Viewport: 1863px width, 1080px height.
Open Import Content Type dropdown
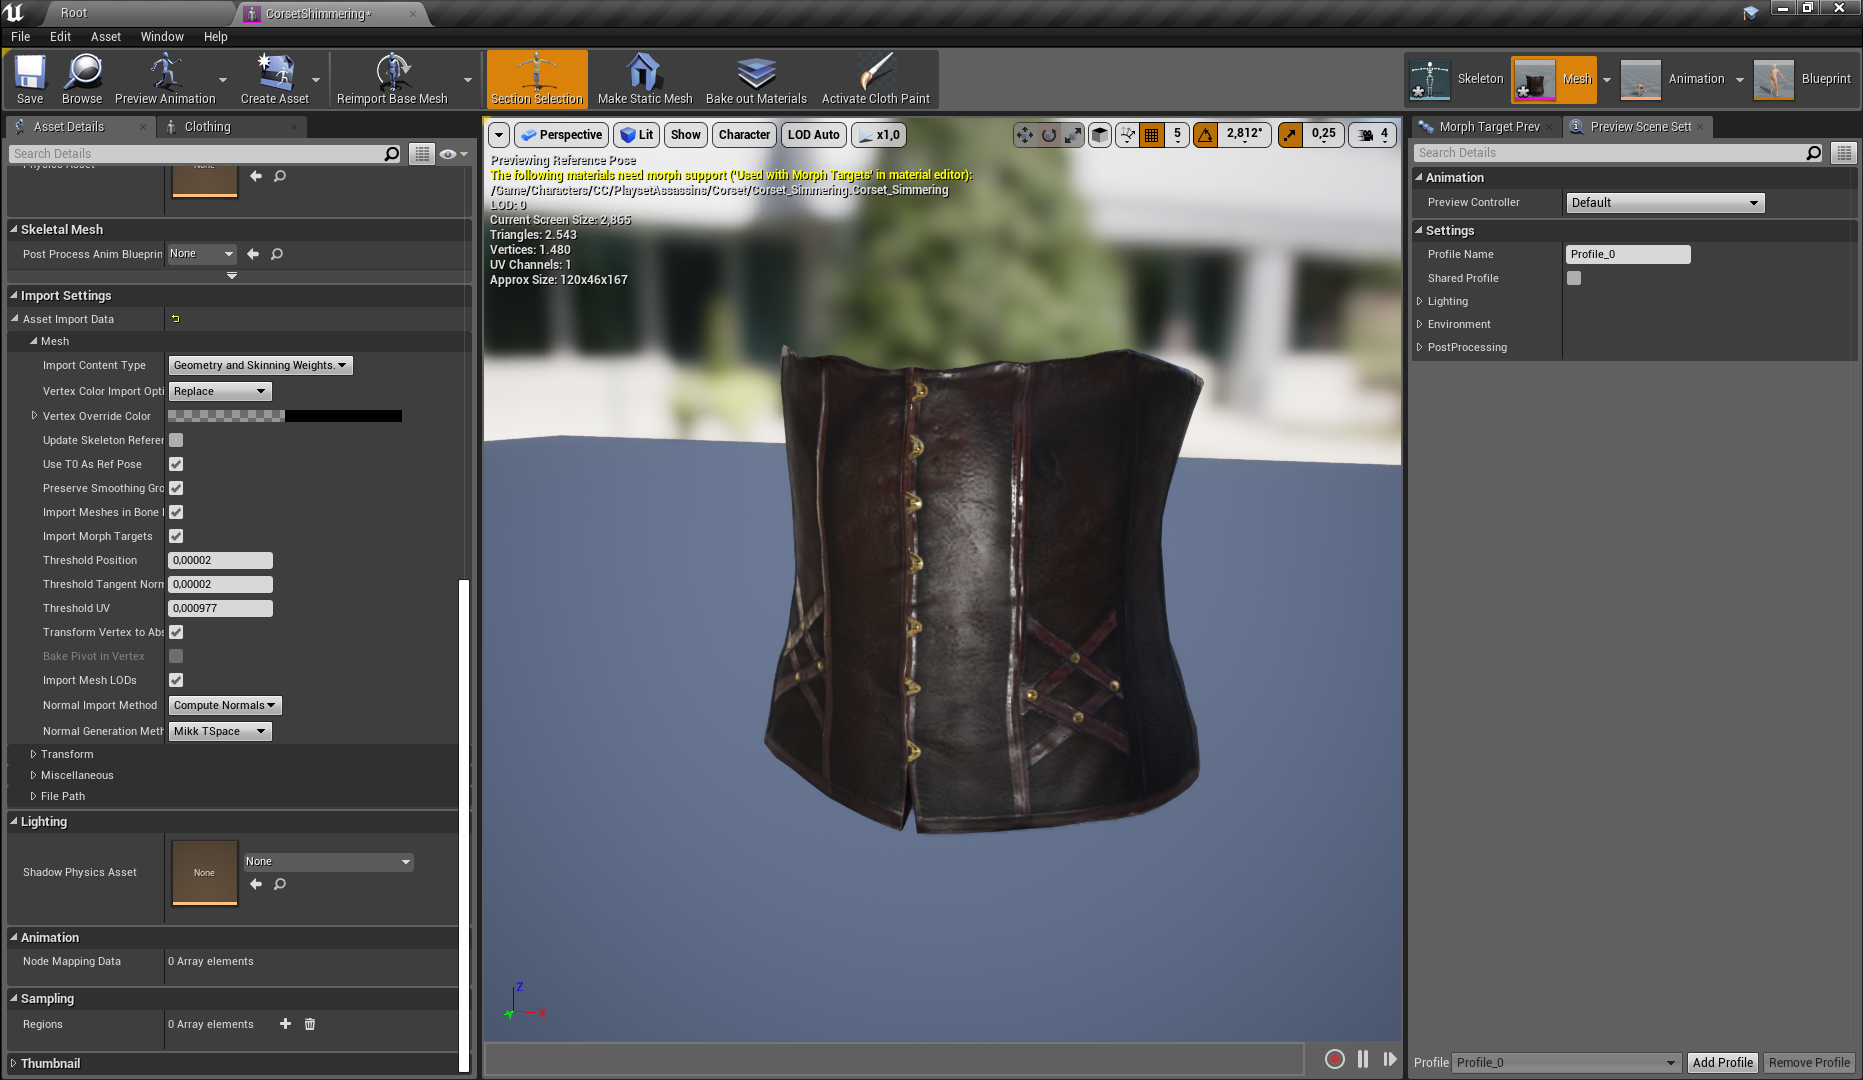[260, 366]
